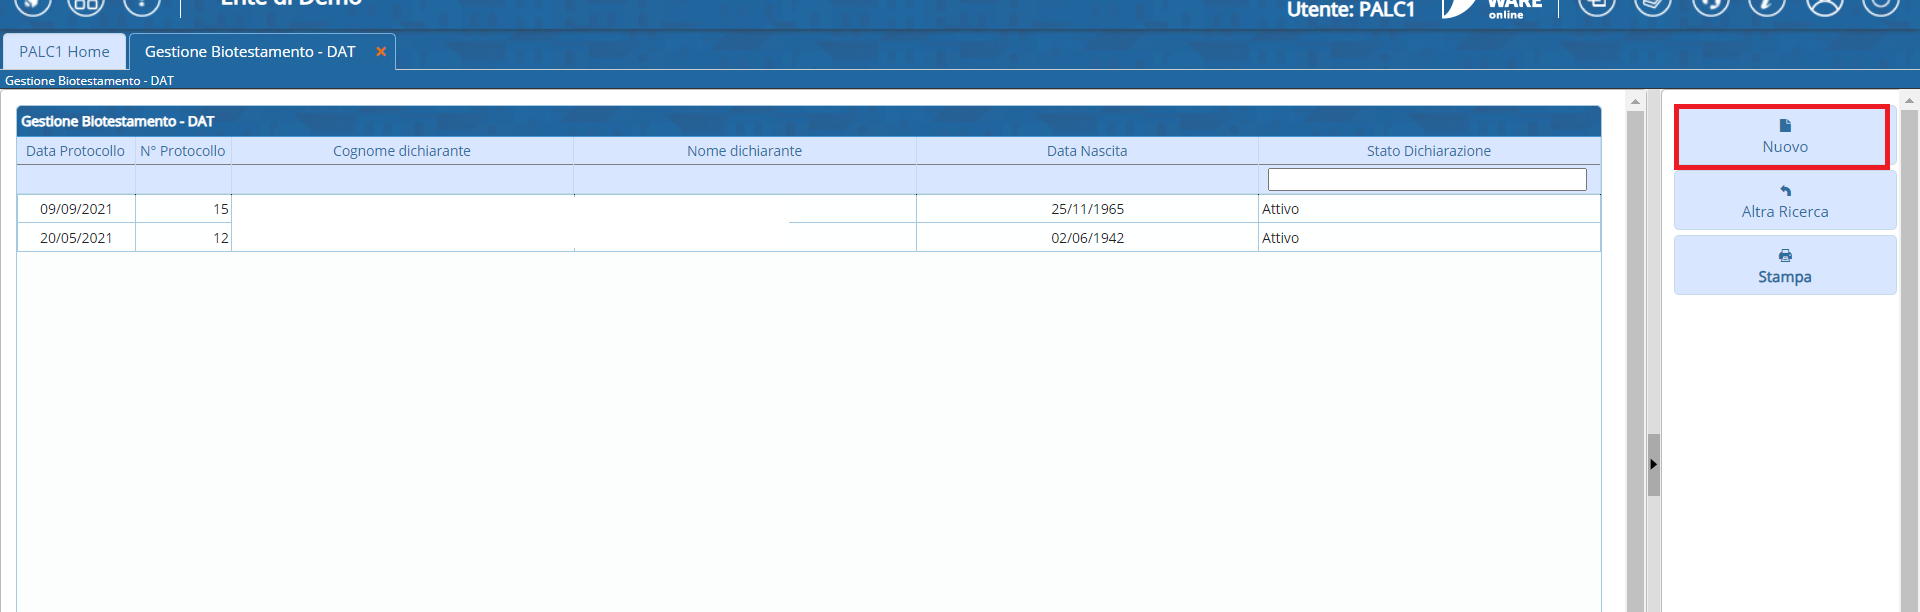Click the Nuovo button

point(1785,137)
